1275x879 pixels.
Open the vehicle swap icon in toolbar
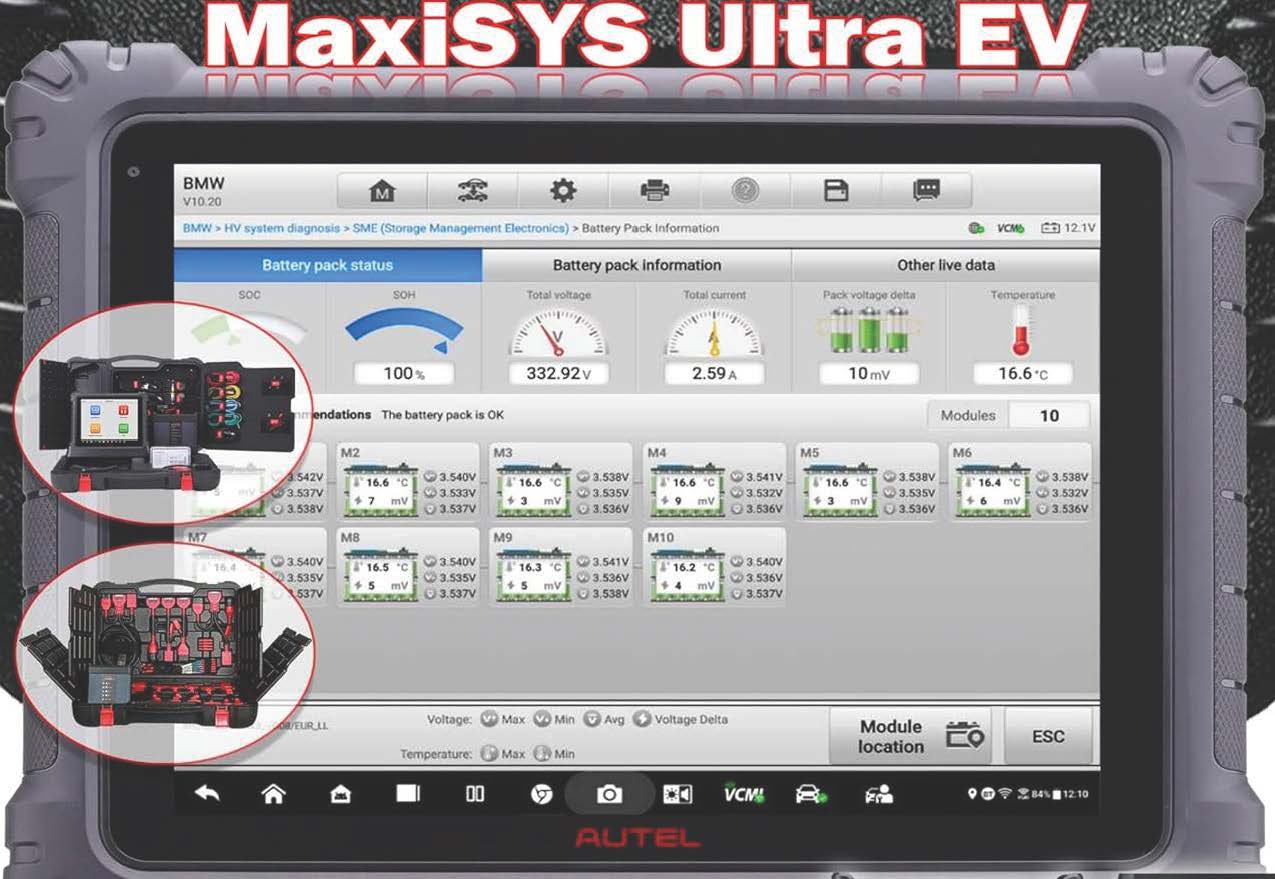[472, 191]
